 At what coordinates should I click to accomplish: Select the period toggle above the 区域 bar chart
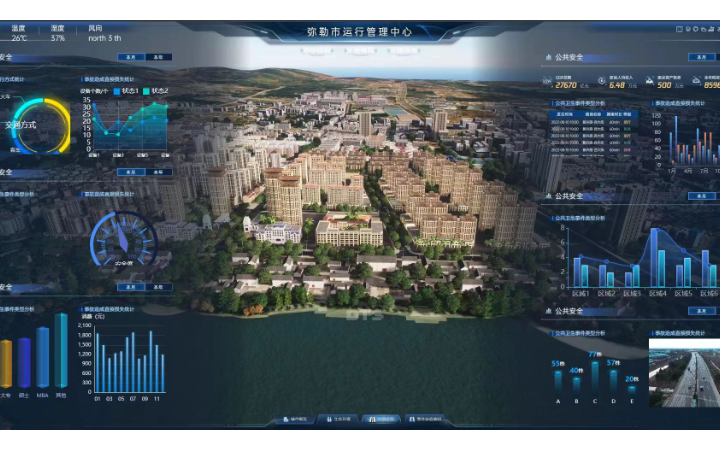pos(702,196)
